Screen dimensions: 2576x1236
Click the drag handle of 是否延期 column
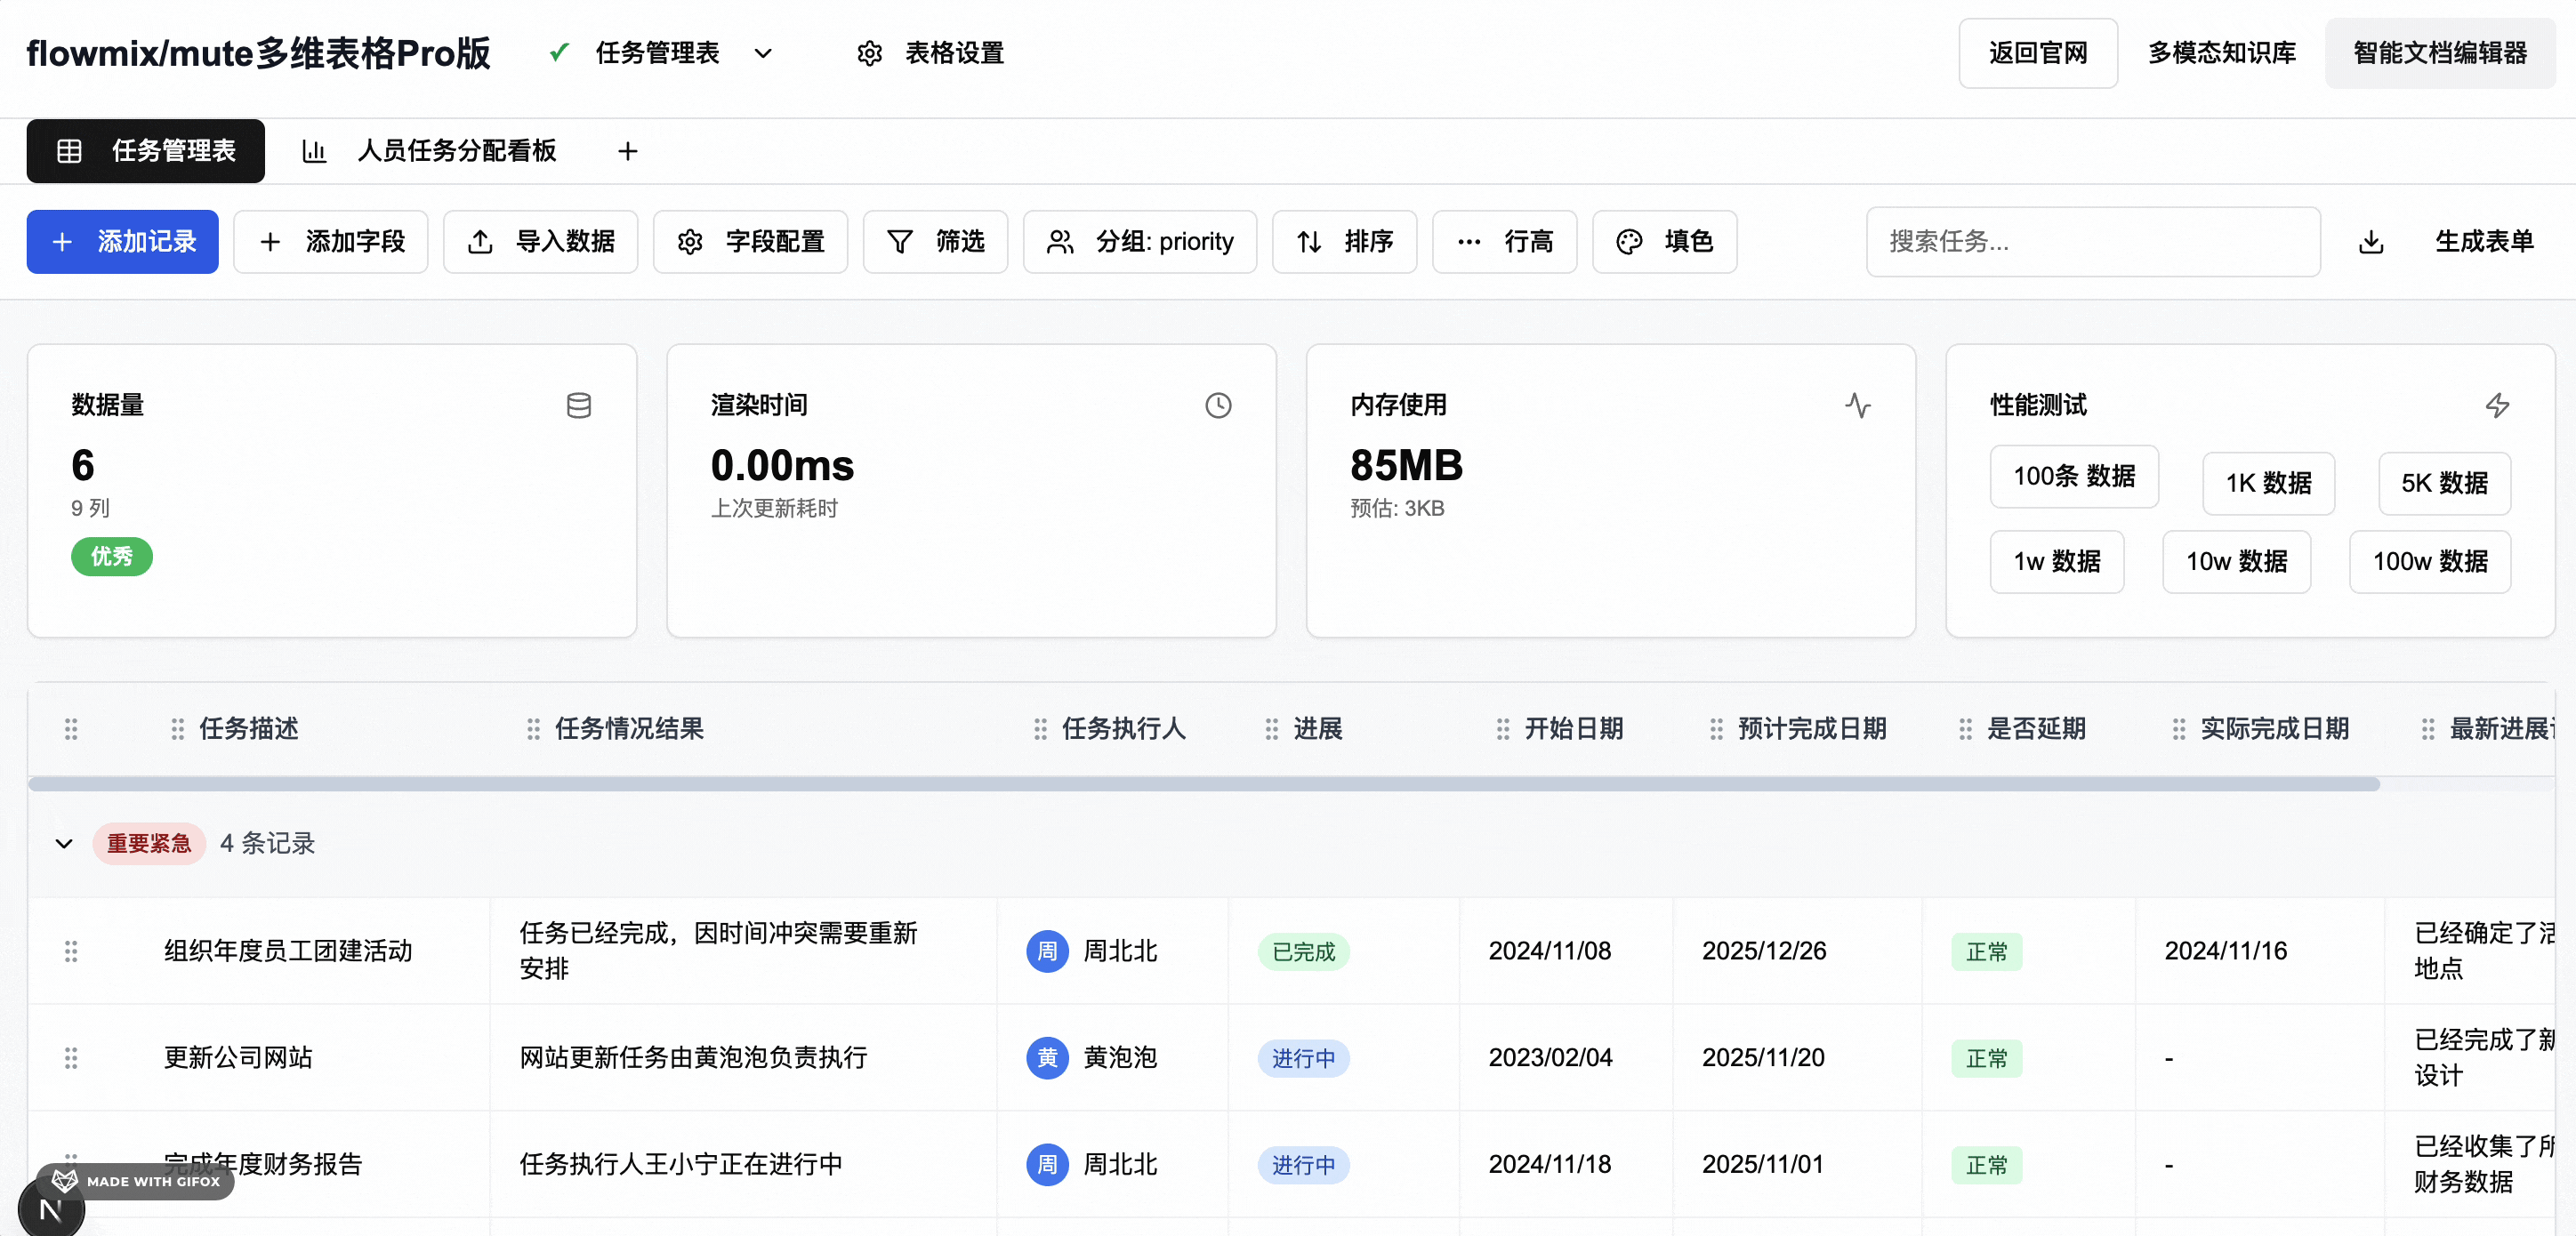click(x=1965, y=729)
